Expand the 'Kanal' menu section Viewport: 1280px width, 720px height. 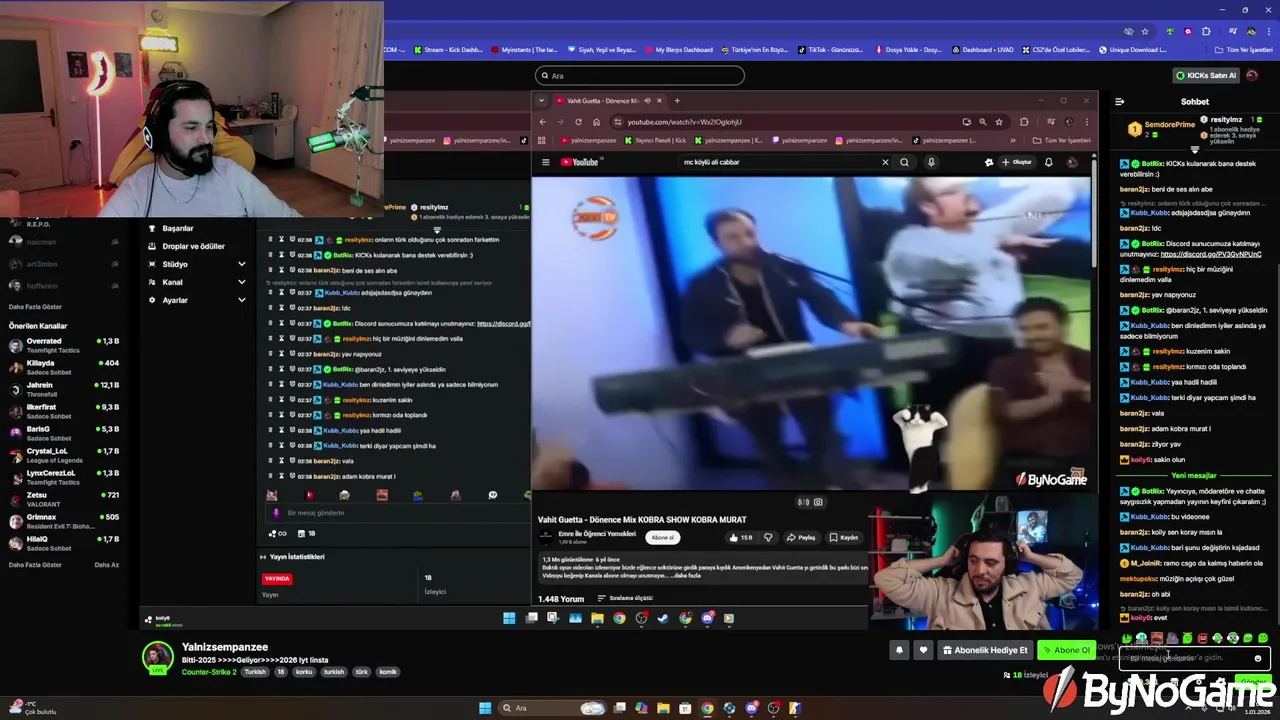click(197, 282)
